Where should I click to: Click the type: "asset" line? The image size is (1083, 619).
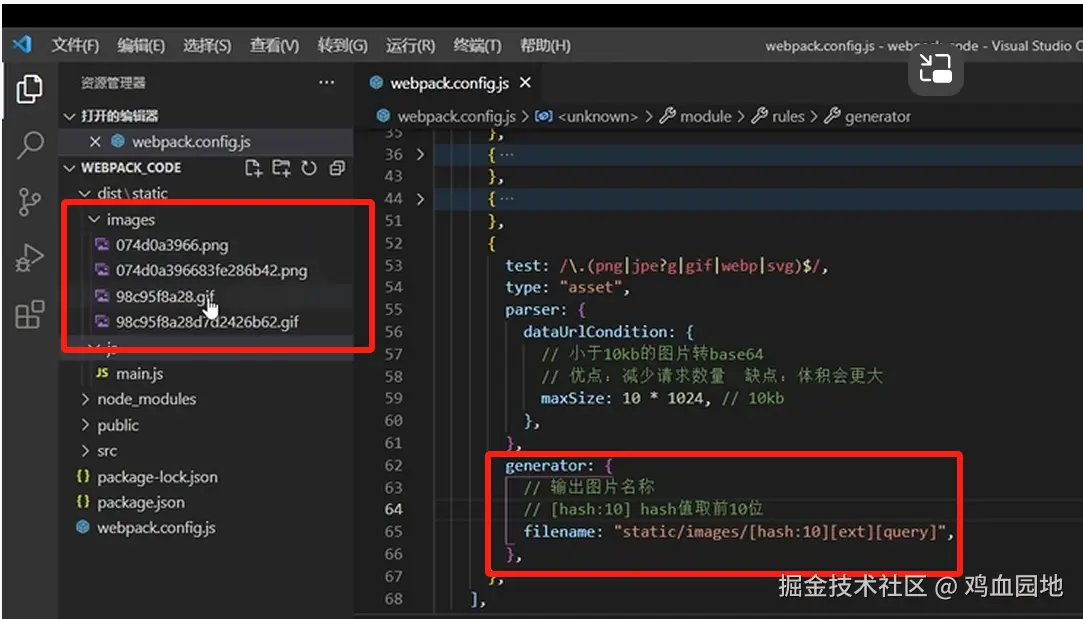(567, 287)
